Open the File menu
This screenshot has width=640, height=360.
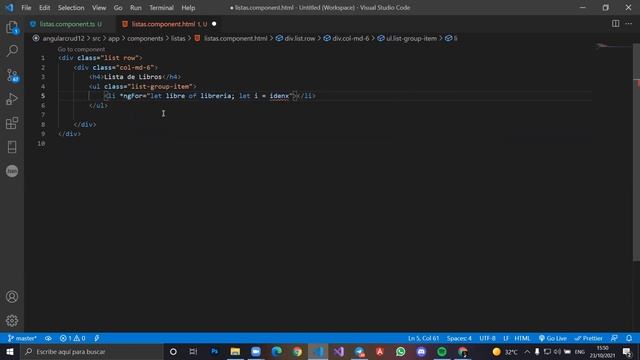click(26, 8)
